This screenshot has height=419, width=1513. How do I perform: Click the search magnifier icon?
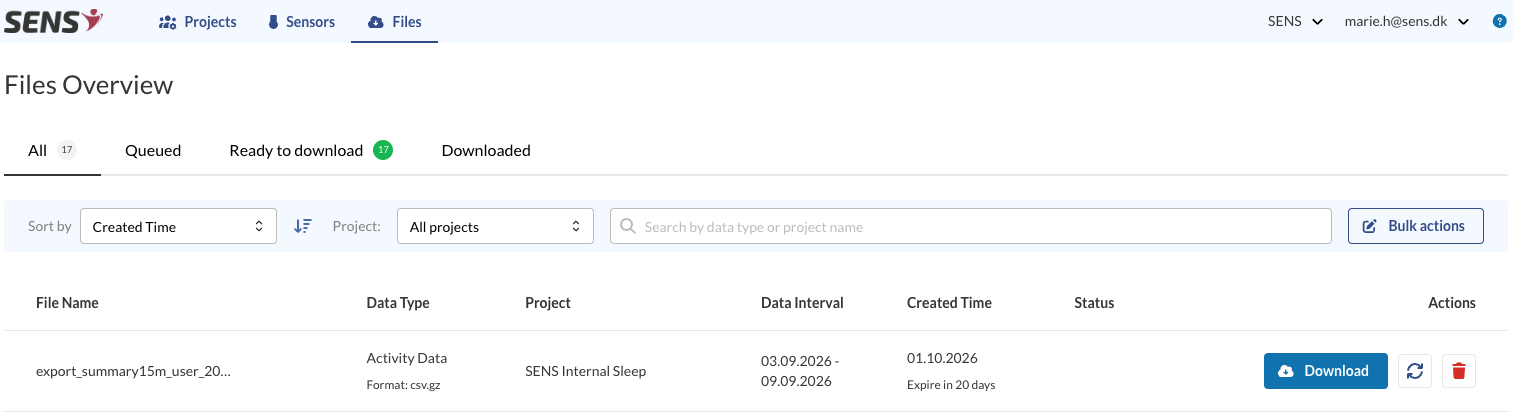(x=628, y=227)
